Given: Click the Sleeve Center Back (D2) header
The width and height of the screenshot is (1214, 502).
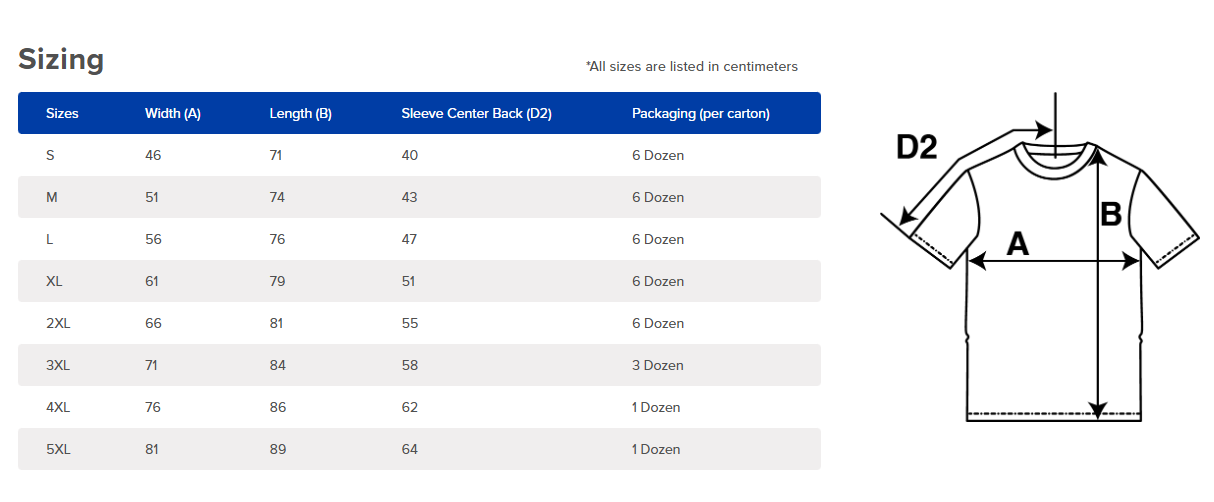Looking at the screenshot, I should tap(476, 113).
